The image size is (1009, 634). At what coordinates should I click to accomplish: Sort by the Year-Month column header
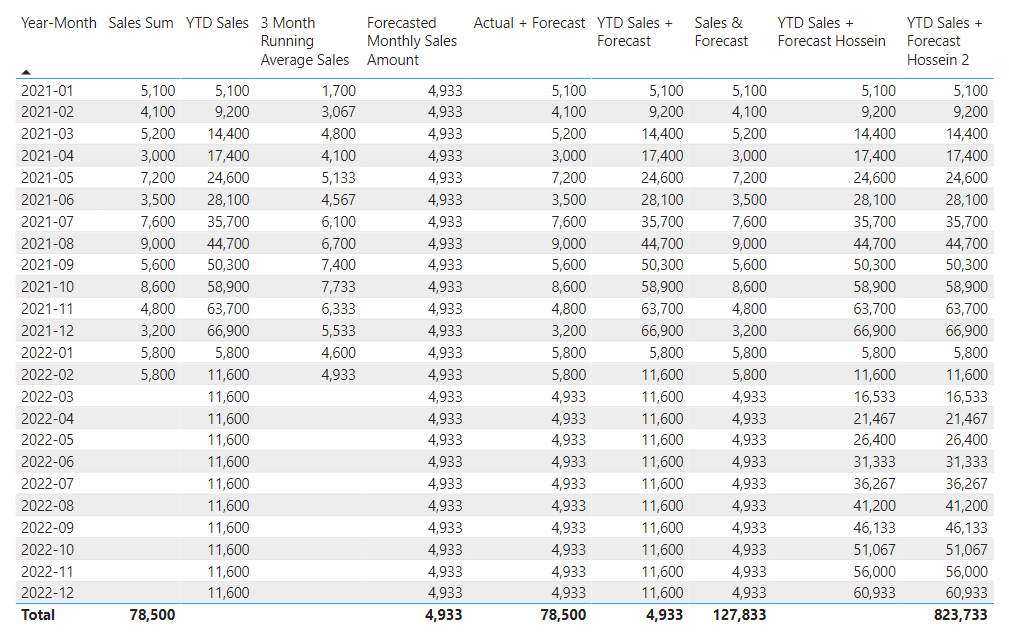coord(59,23)
